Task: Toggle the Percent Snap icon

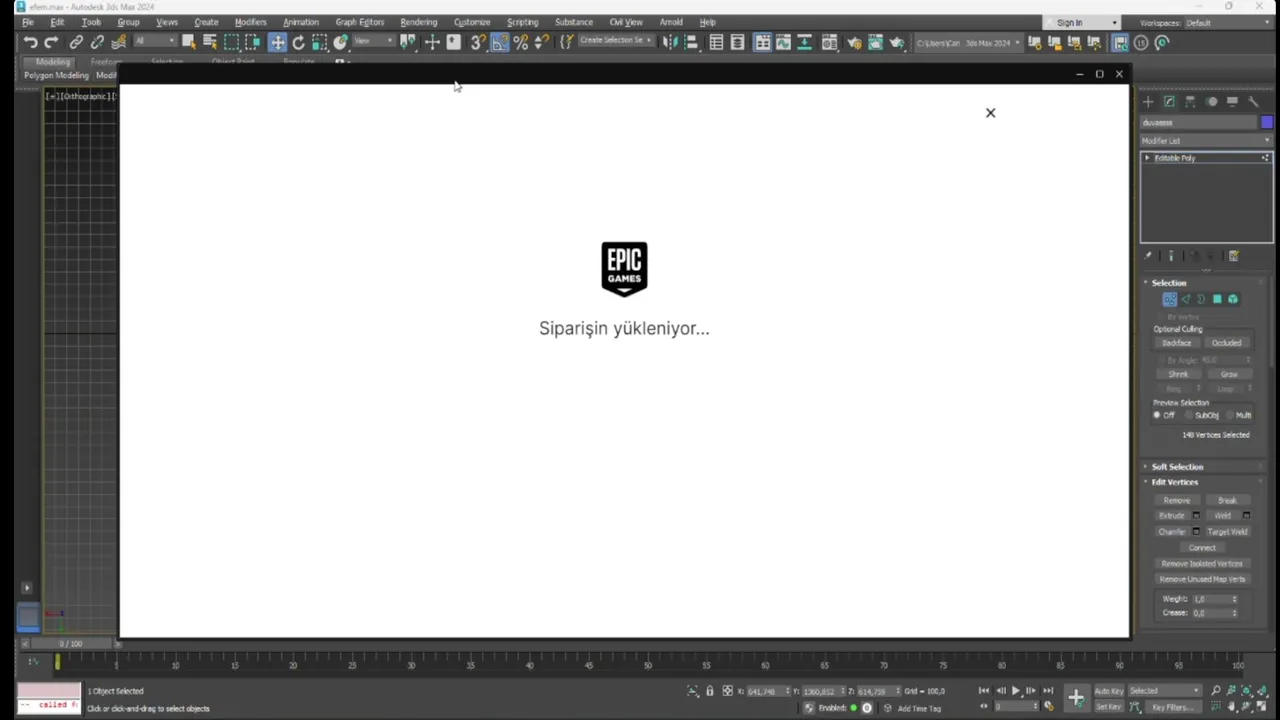Action: [x=521, y=42]
